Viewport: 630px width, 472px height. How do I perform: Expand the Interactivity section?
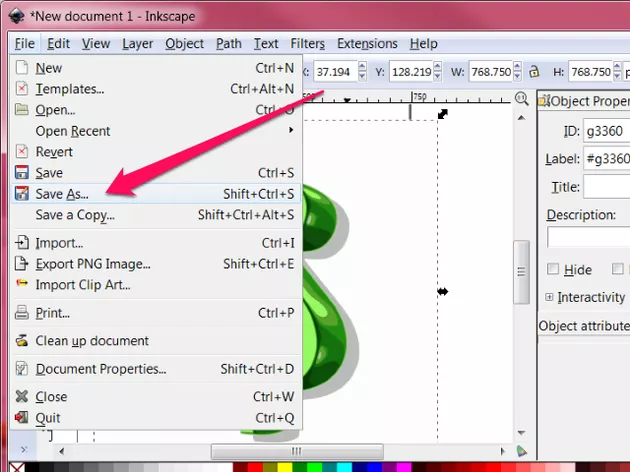549,298
